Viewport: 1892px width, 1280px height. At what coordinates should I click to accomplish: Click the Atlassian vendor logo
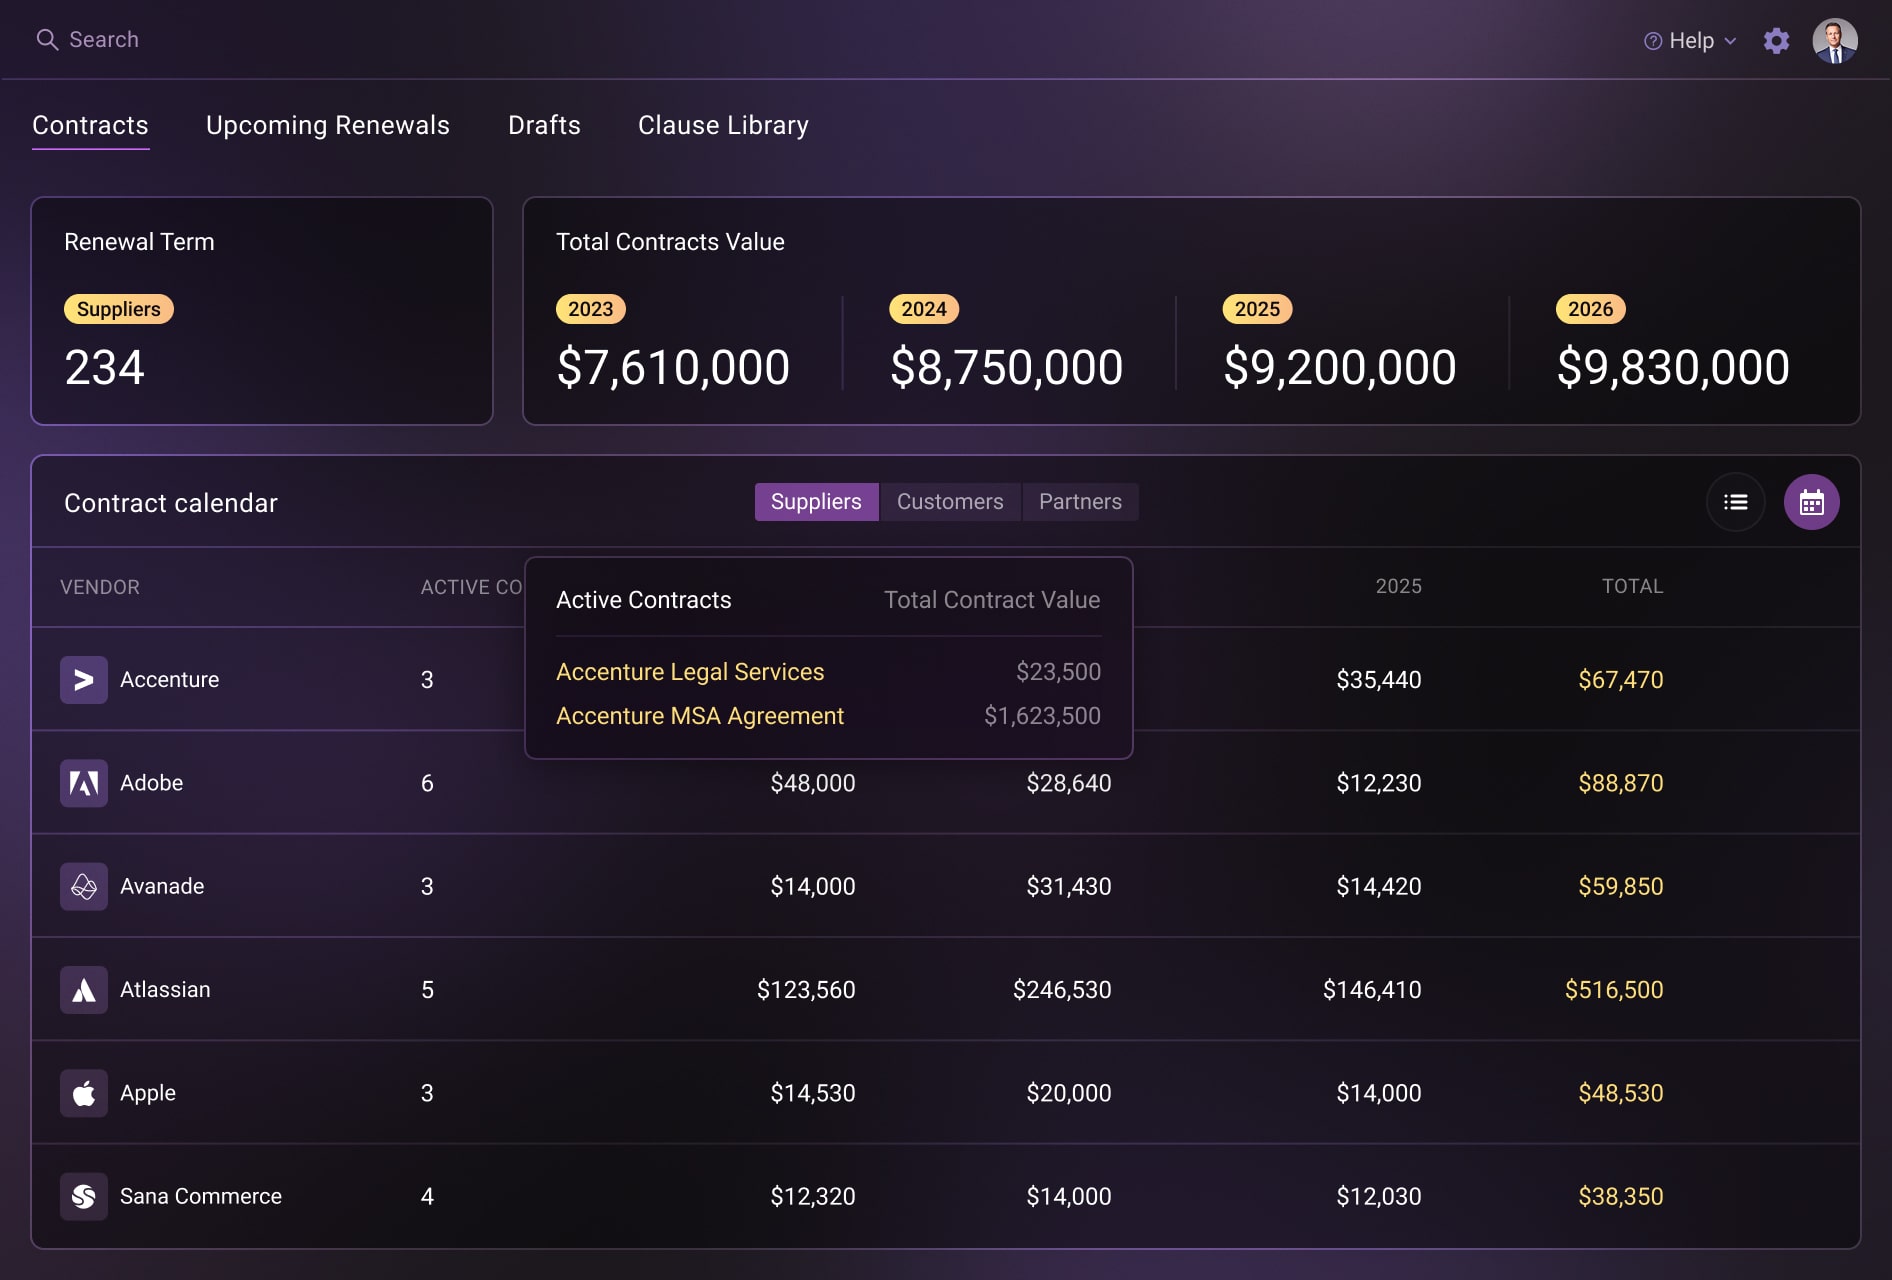coord(84,990)
